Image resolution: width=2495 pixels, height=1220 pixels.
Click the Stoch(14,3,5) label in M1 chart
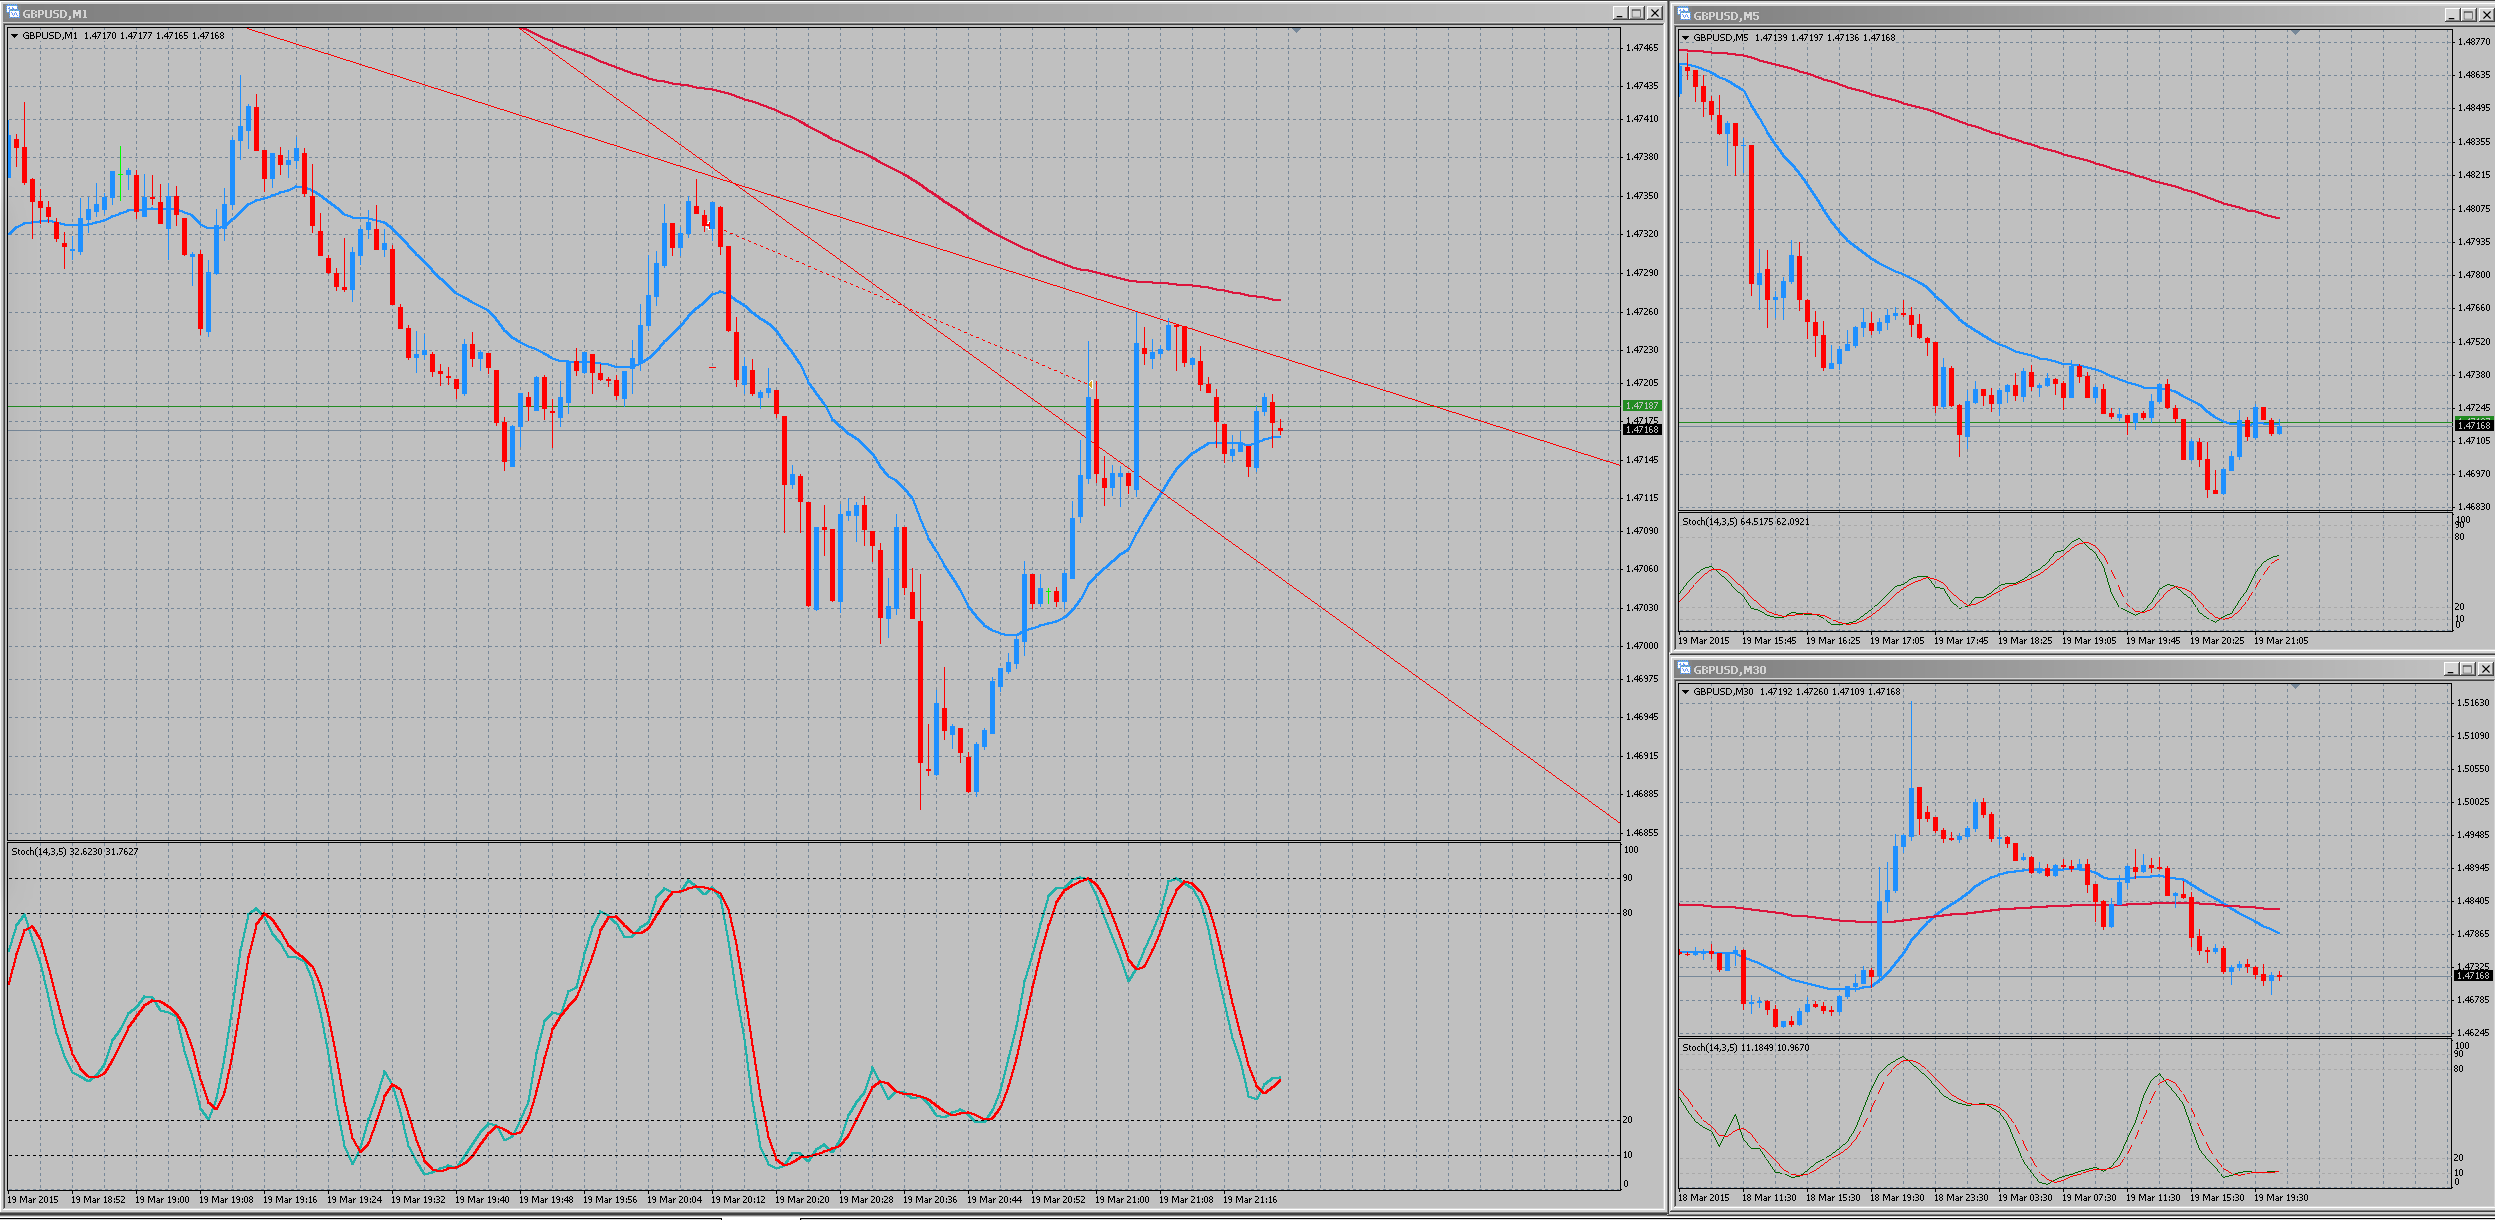[39, 852]
